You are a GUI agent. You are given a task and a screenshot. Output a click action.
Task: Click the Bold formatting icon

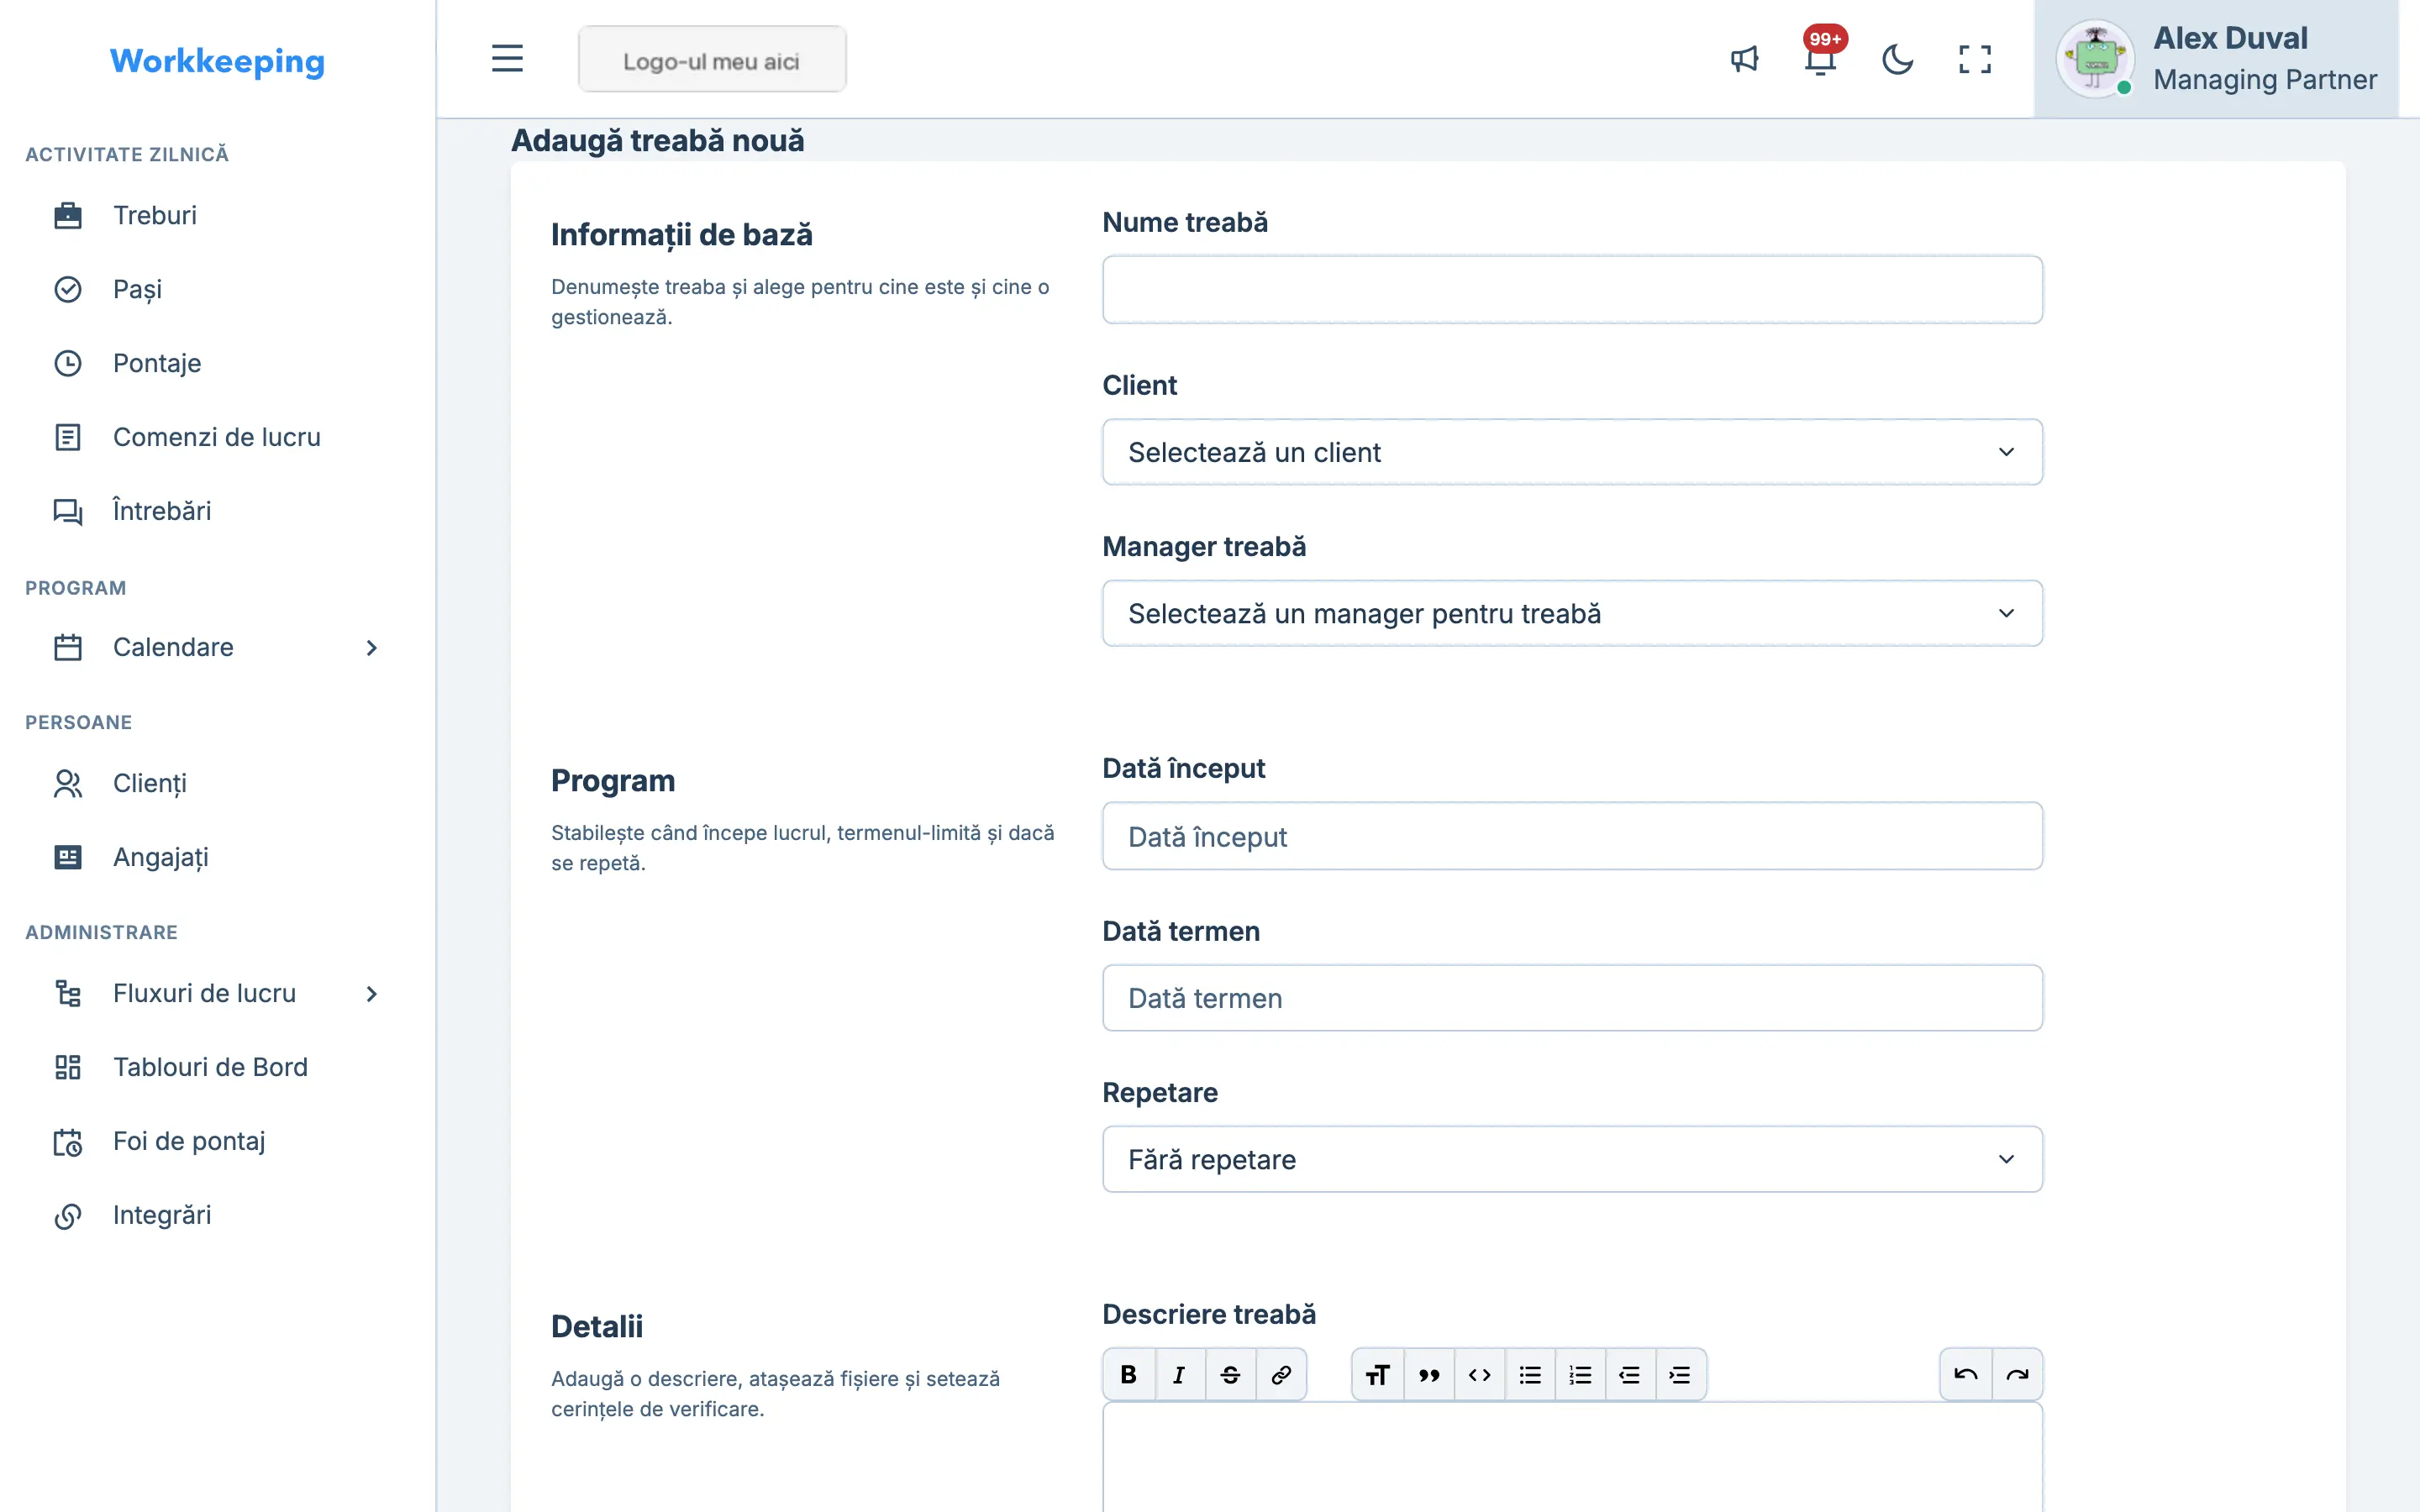pyautogui.click(x=1129, y=1374)
